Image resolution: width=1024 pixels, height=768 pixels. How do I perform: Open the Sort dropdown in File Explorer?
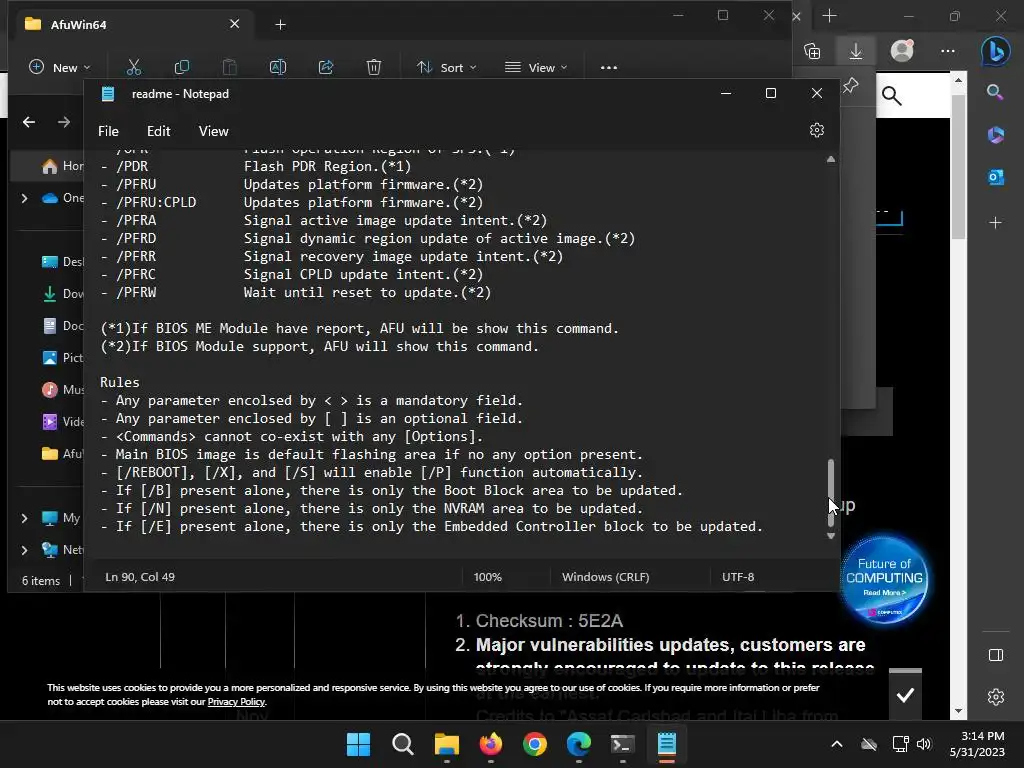pyautogui.click(x=447, y=67)
